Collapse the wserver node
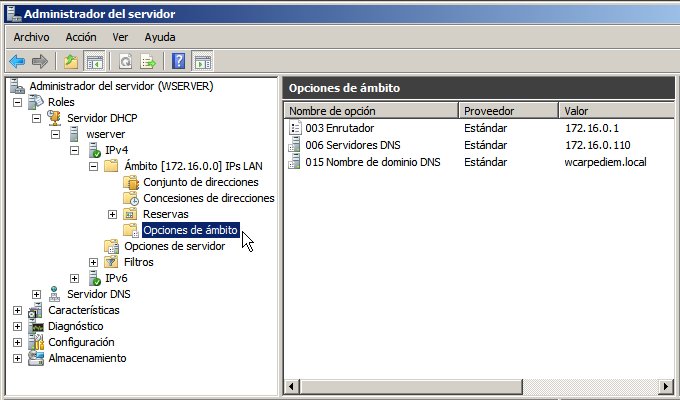This screenshot has width=680, height=400. click(x=56, y=134)
